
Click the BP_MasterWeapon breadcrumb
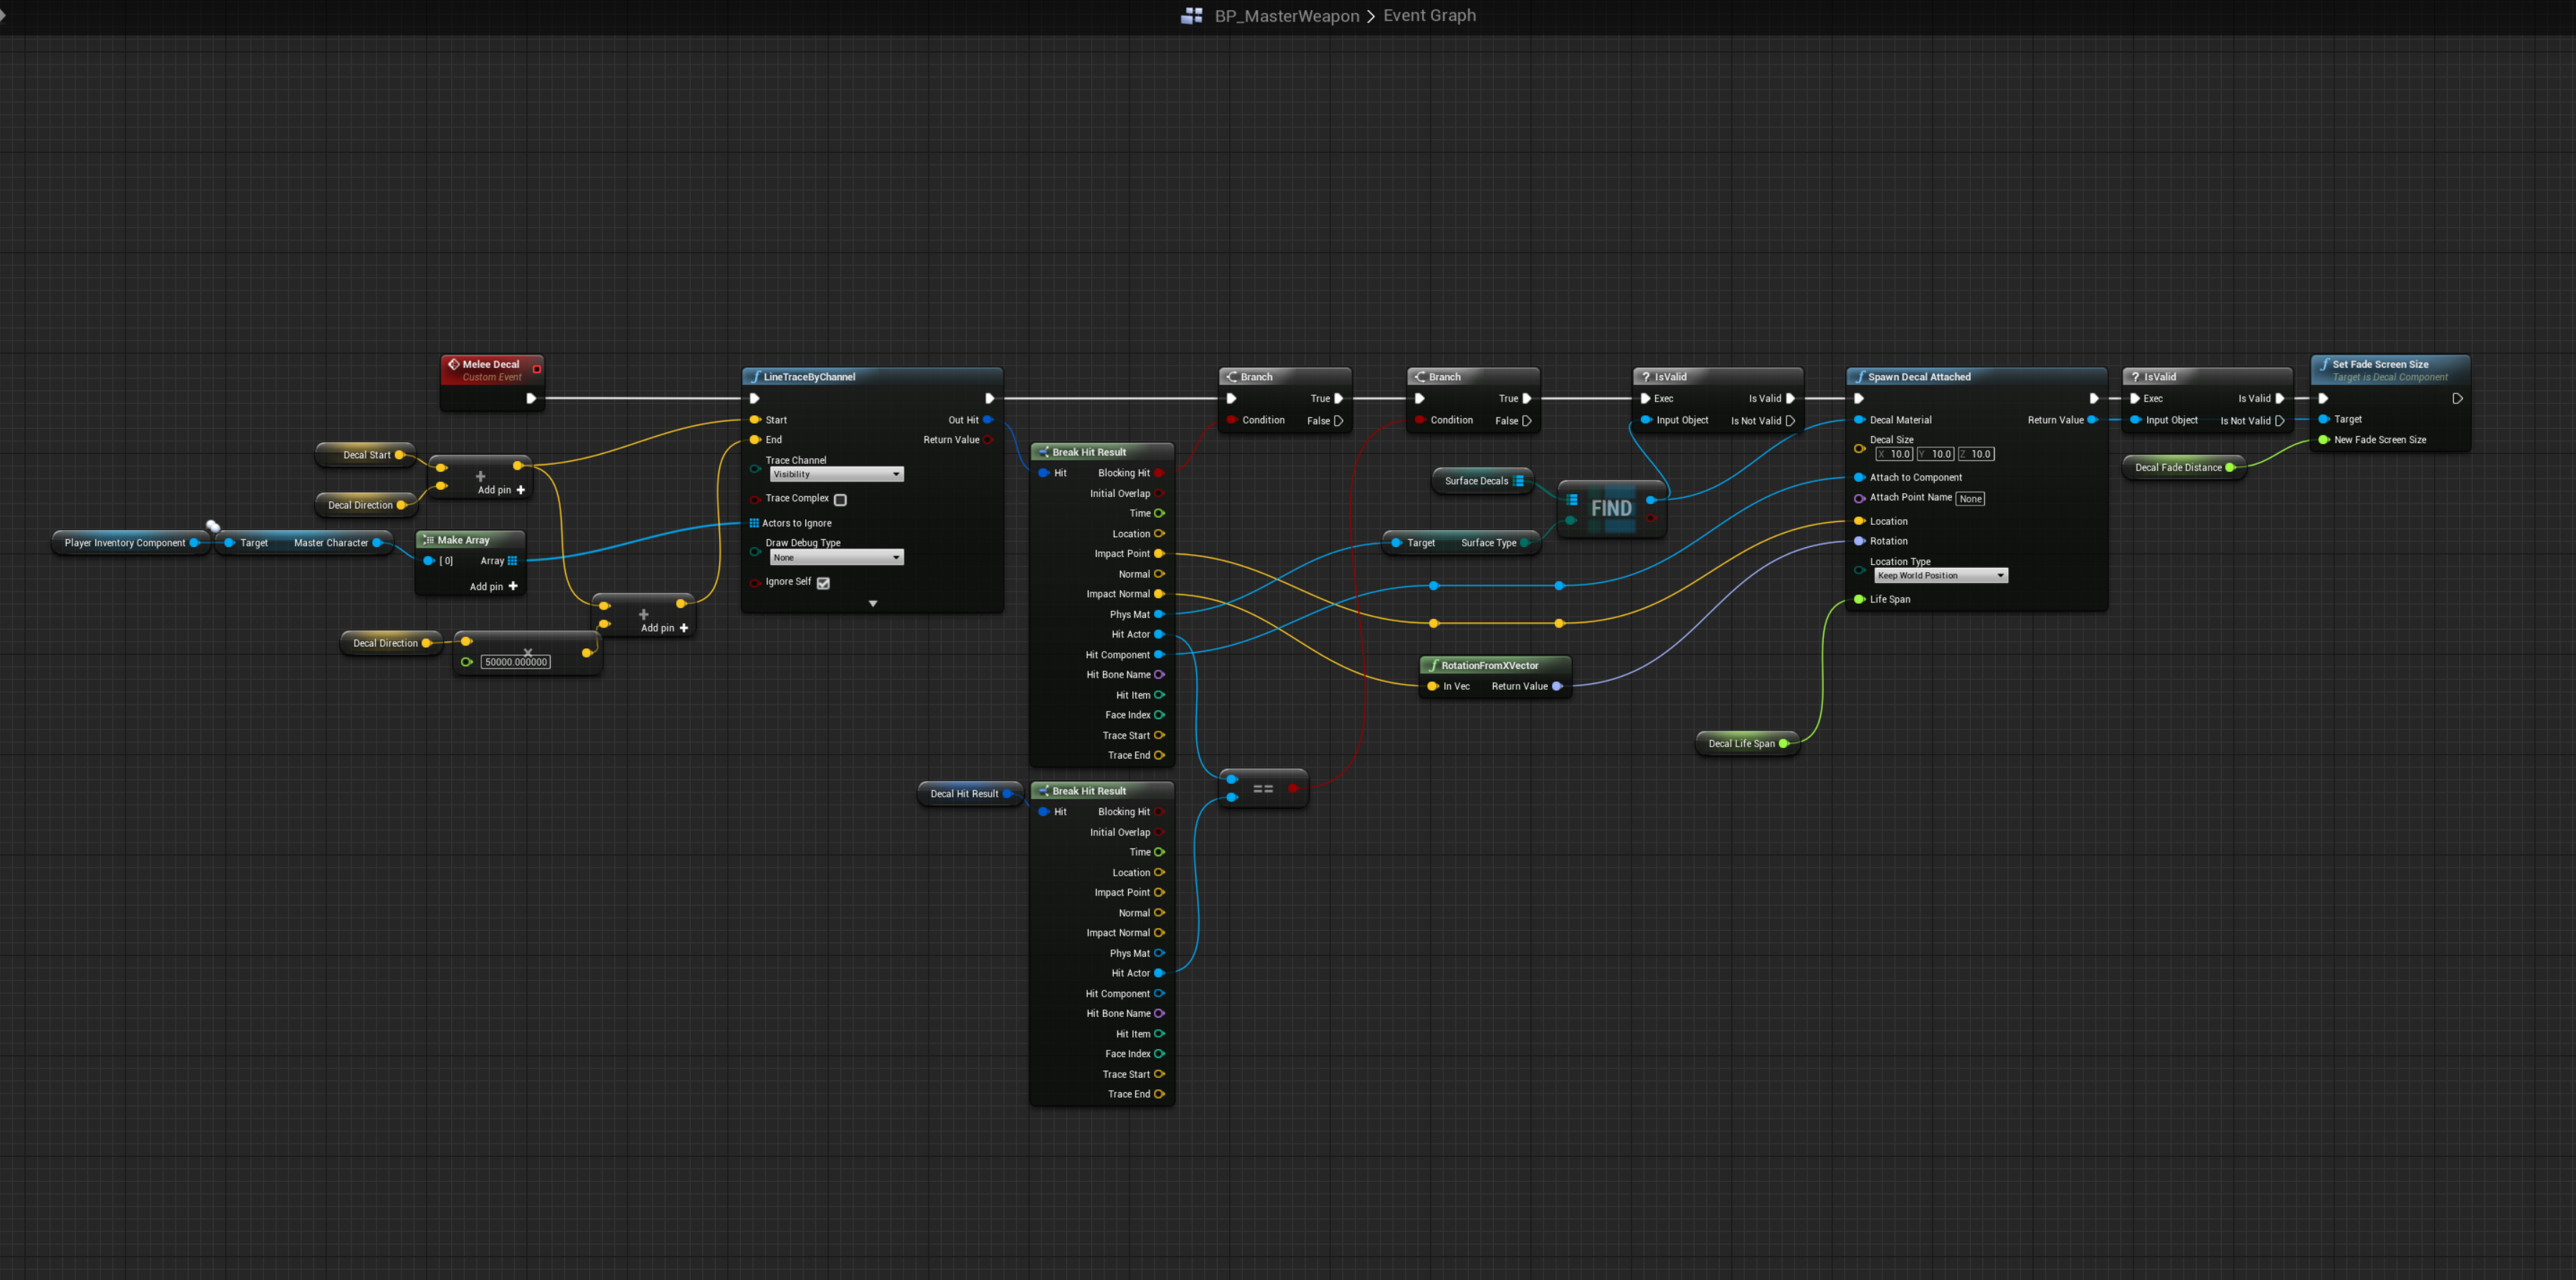tap(1286, 16)
